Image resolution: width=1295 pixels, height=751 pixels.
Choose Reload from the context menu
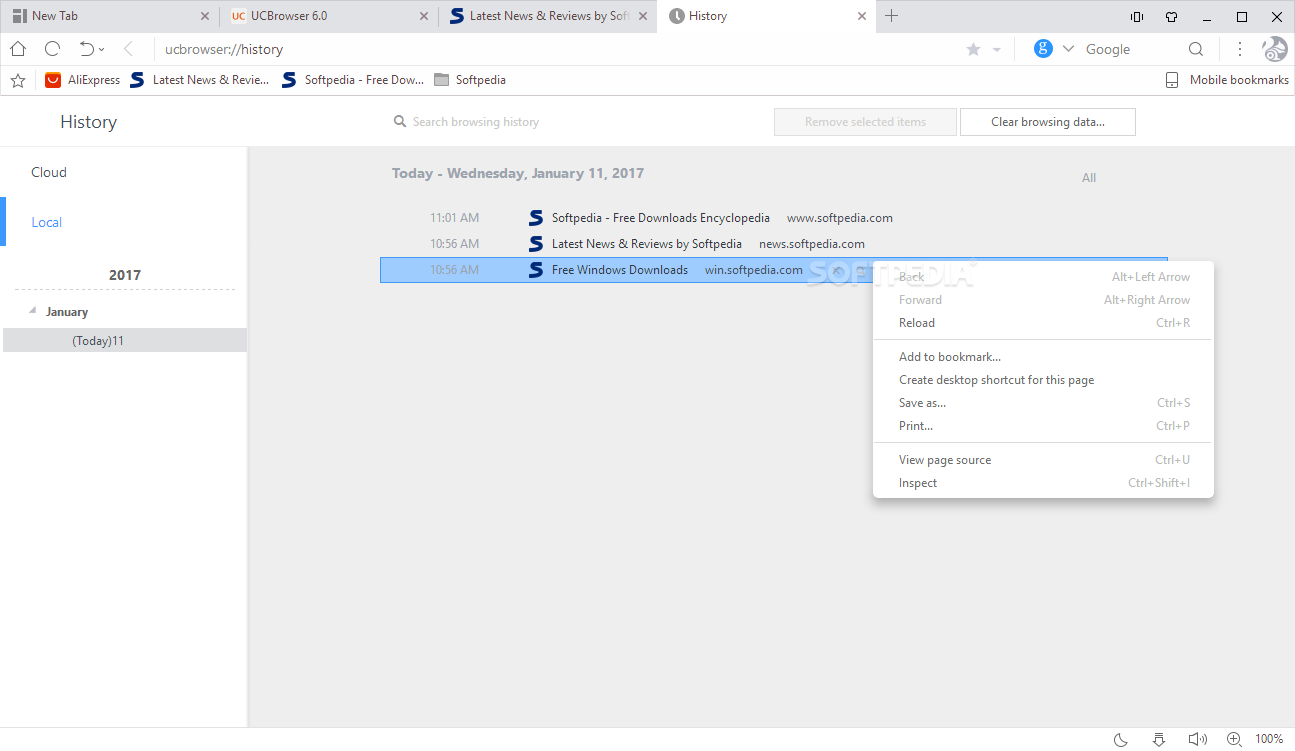point(1043,322)
